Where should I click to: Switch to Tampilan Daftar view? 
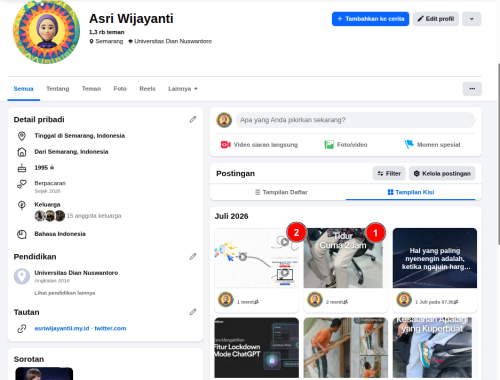pos(281,192)
